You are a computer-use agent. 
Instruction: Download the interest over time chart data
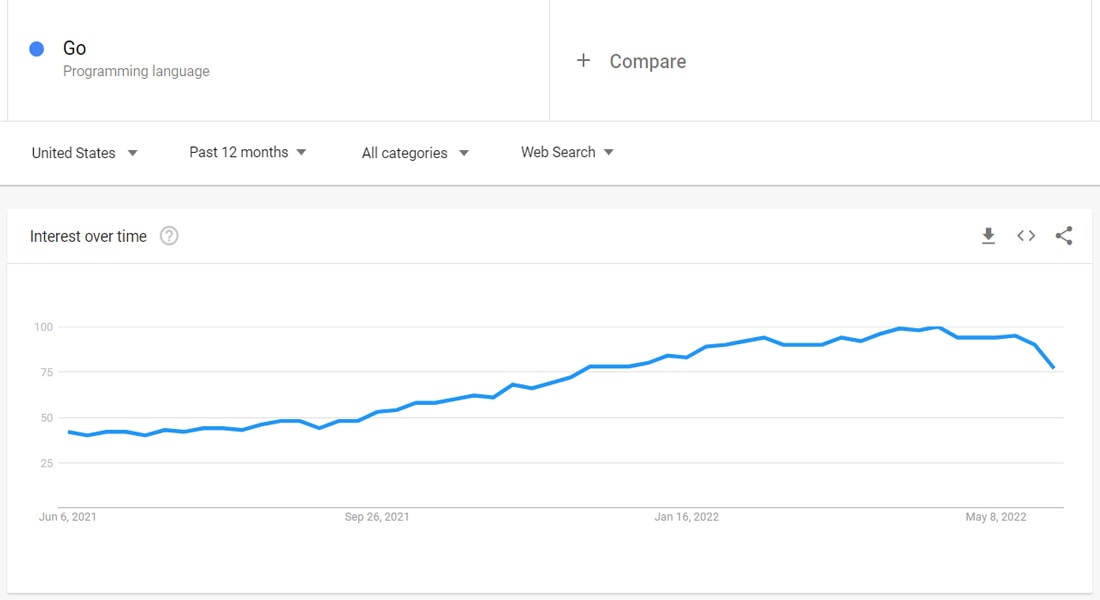(988, 236)
